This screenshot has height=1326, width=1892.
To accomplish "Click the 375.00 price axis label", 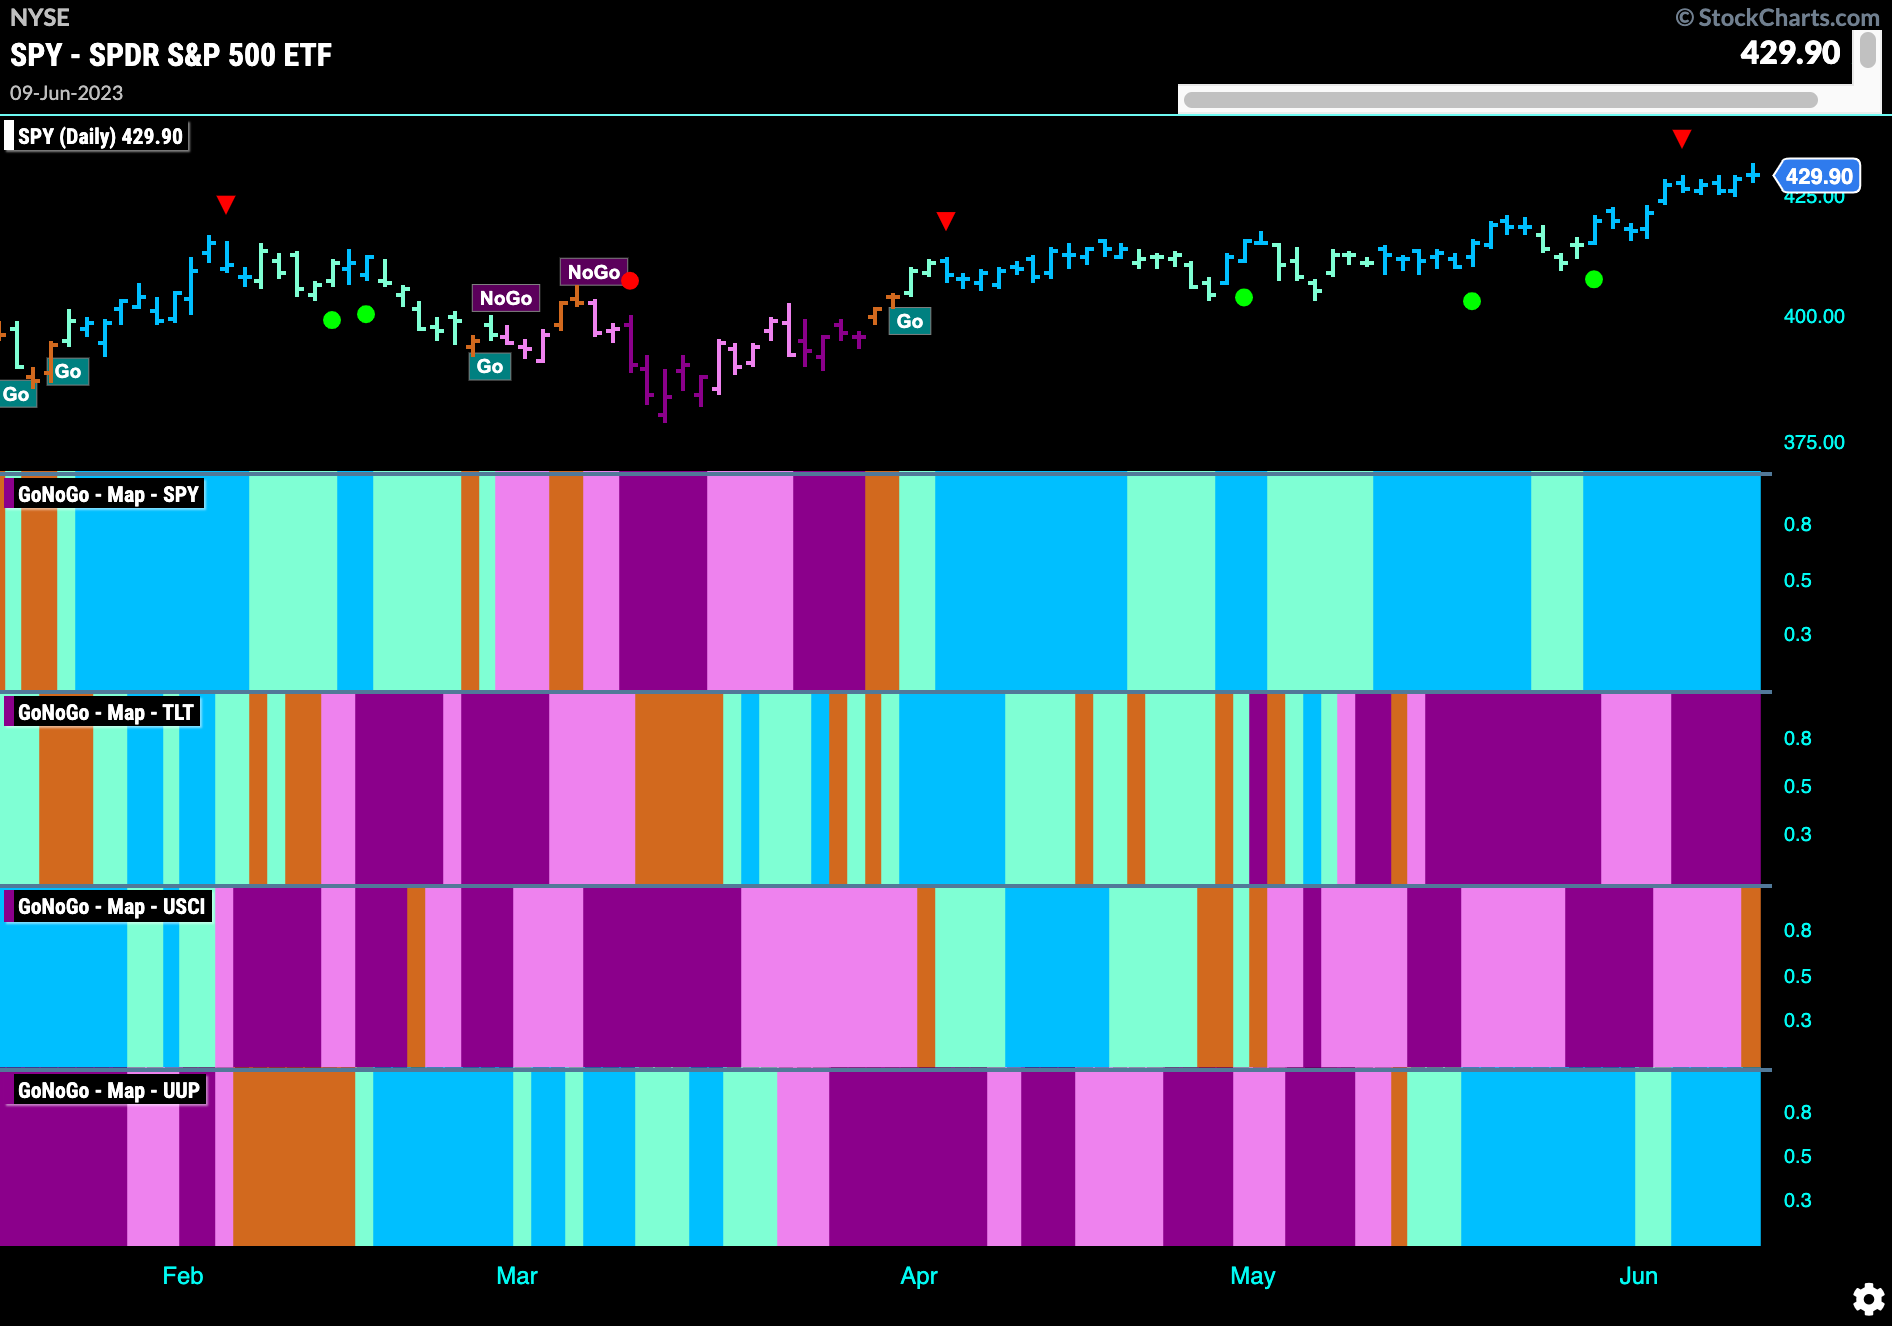I will click(x=1814, y=442).
